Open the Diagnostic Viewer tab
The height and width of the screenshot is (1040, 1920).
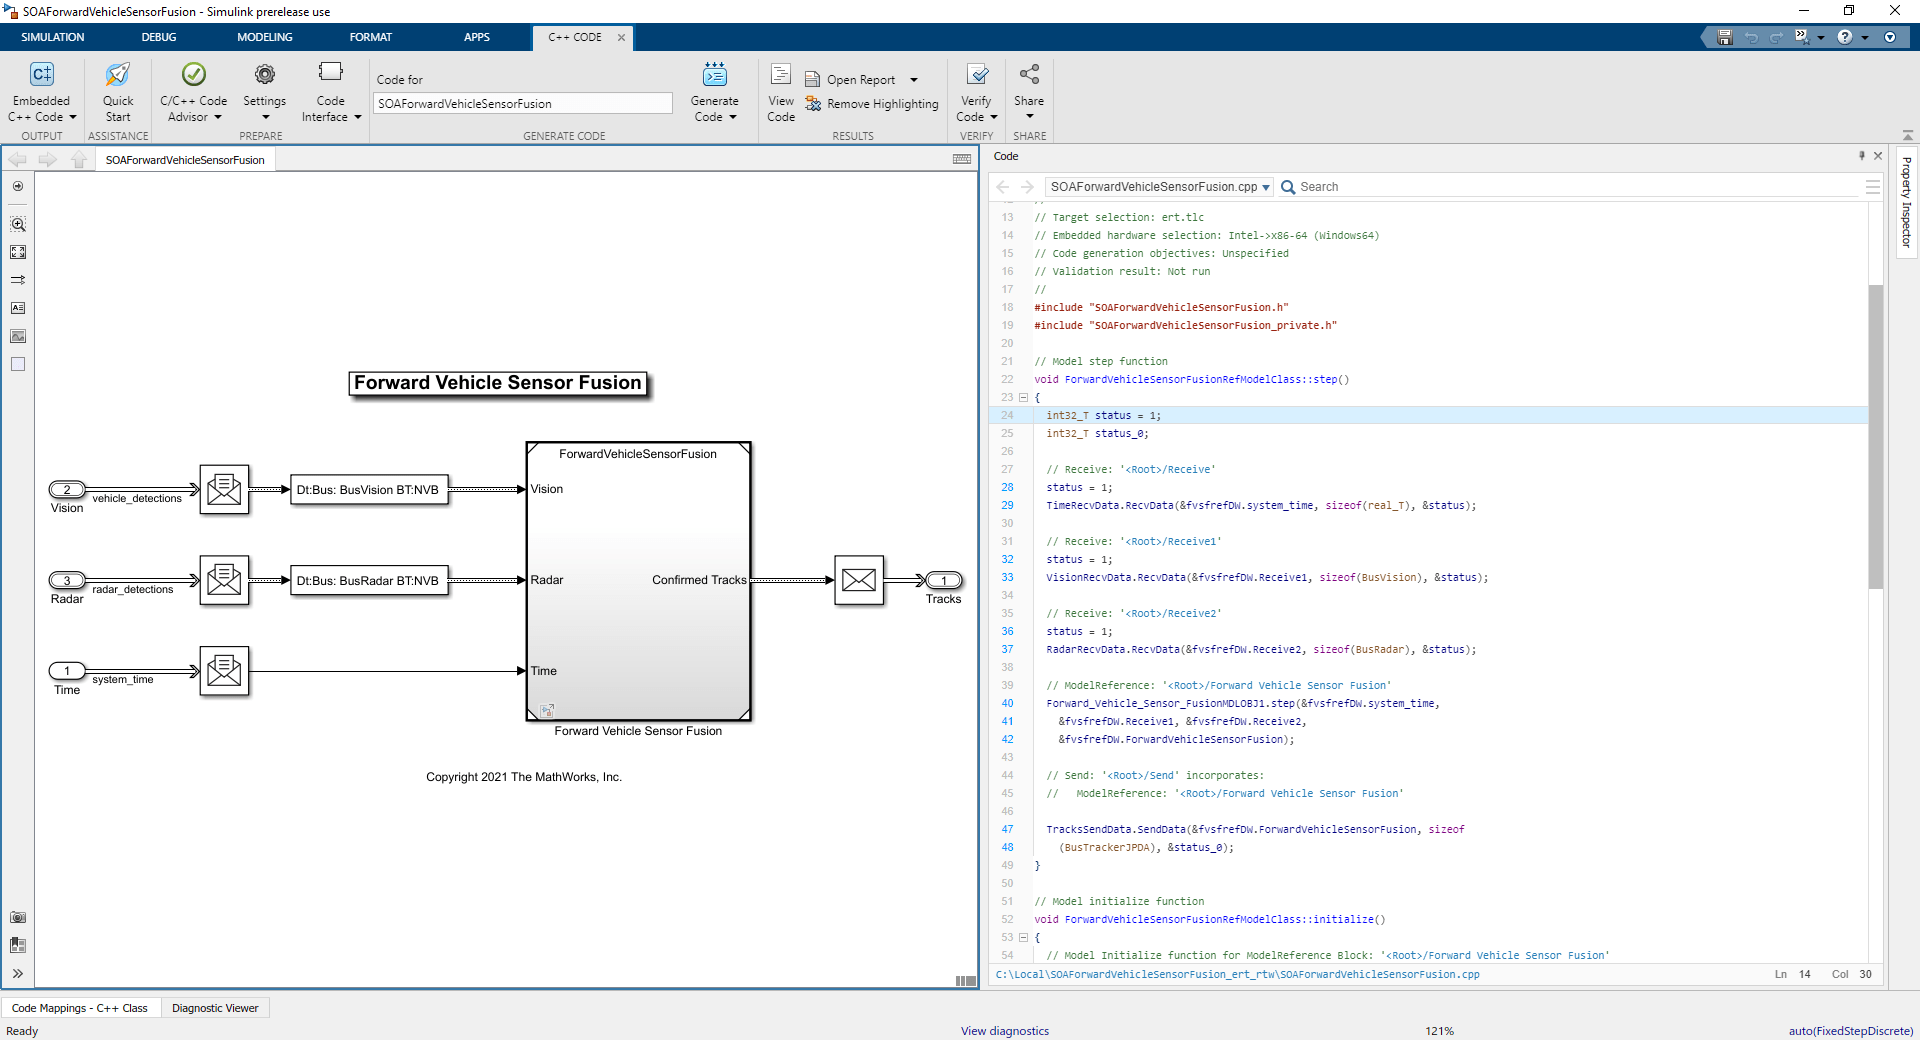[215, 1008]
